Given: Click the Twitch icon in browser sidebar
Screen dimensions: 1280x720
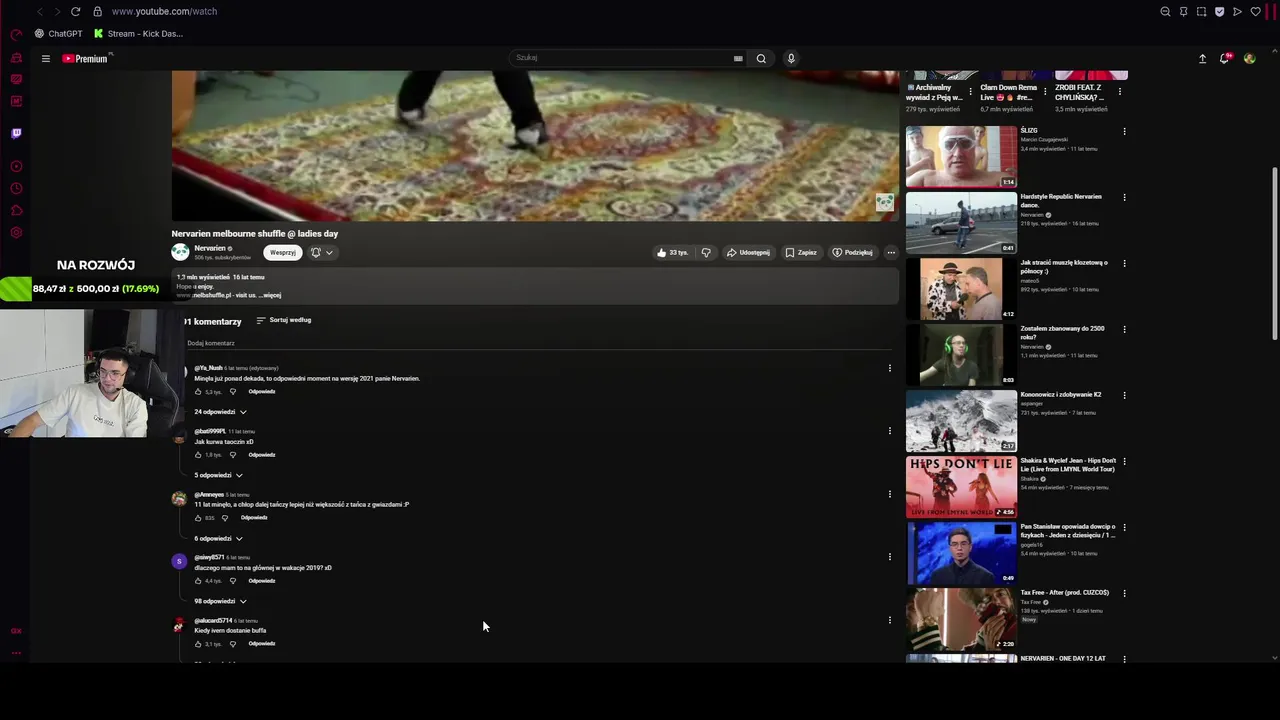Looking at the screenshot, I should [16, 133].
